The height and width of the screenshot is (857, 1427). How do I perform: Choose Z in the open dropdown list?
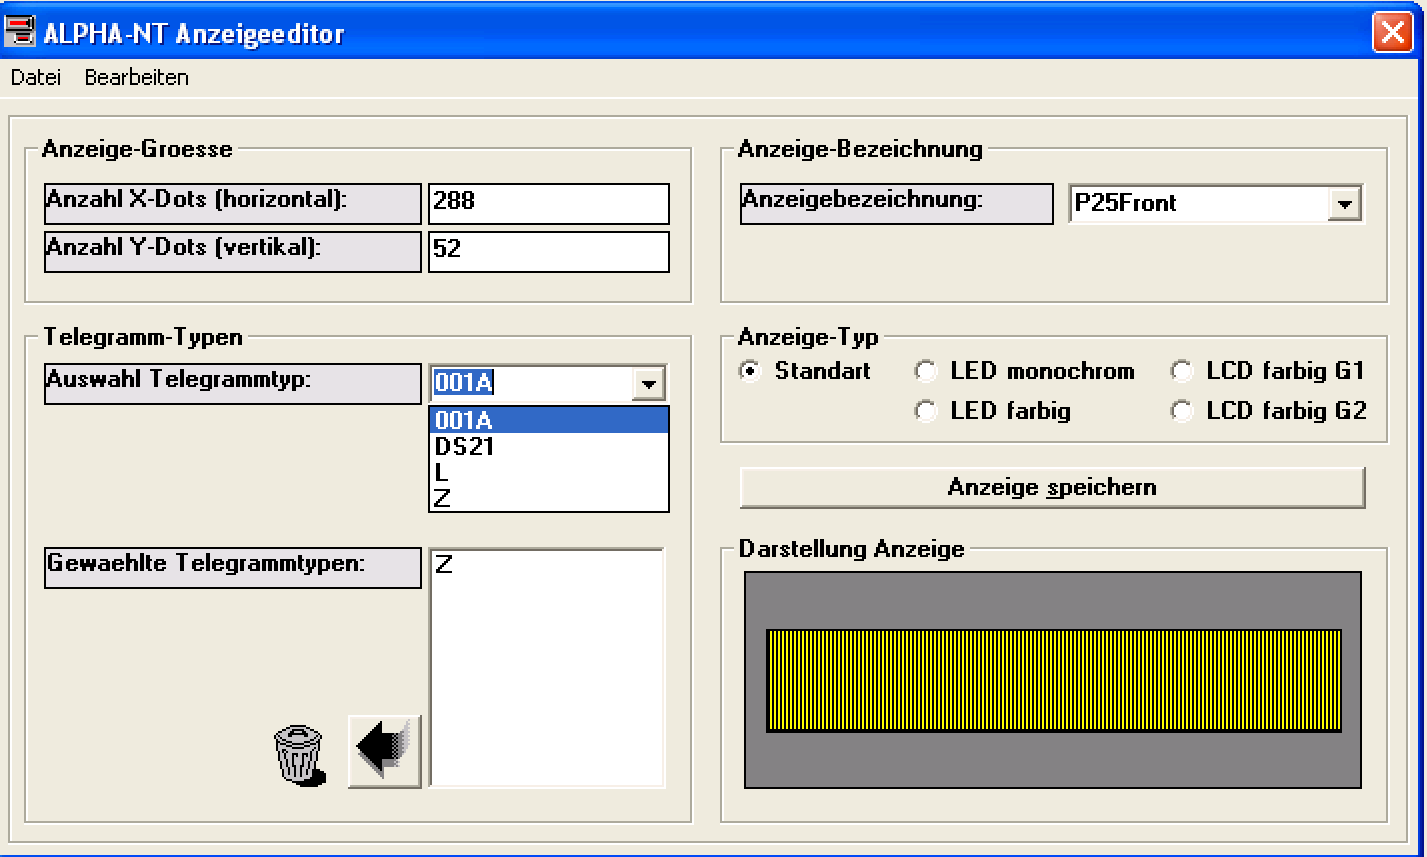pos(549,498)
